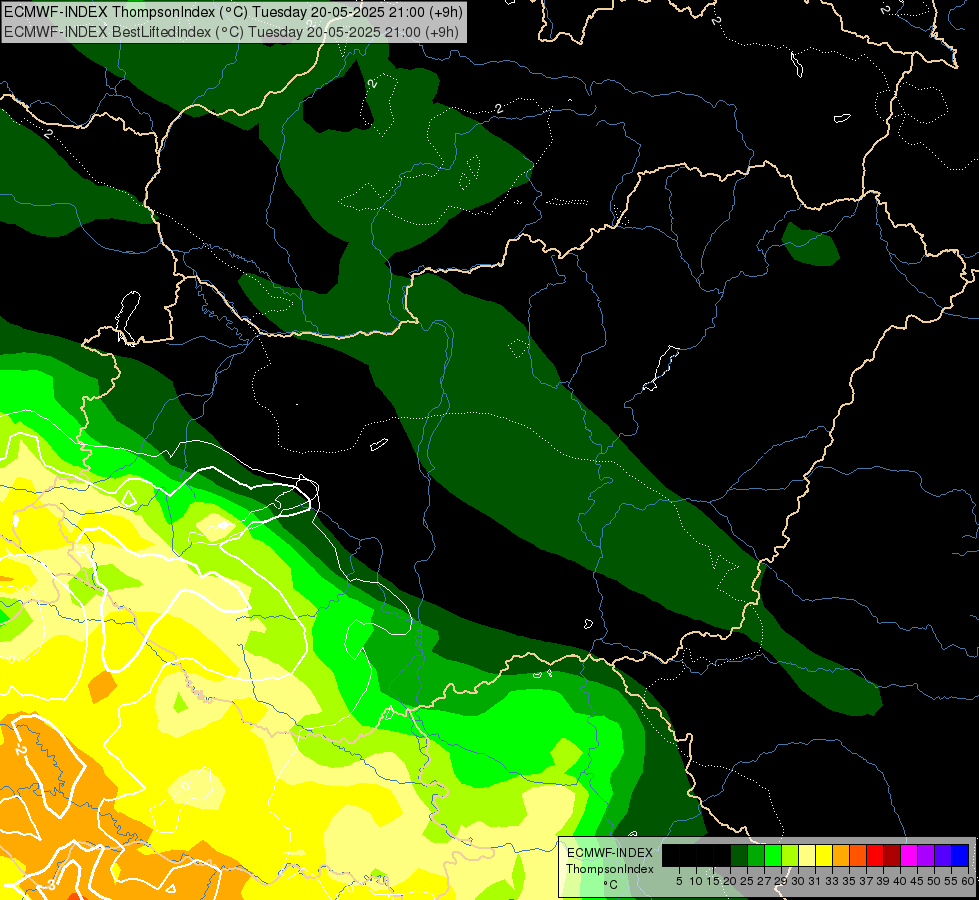The image size is (979, 900).
Task: Click the legend's ECMWF-INDEX label
Action: point(610,853)
